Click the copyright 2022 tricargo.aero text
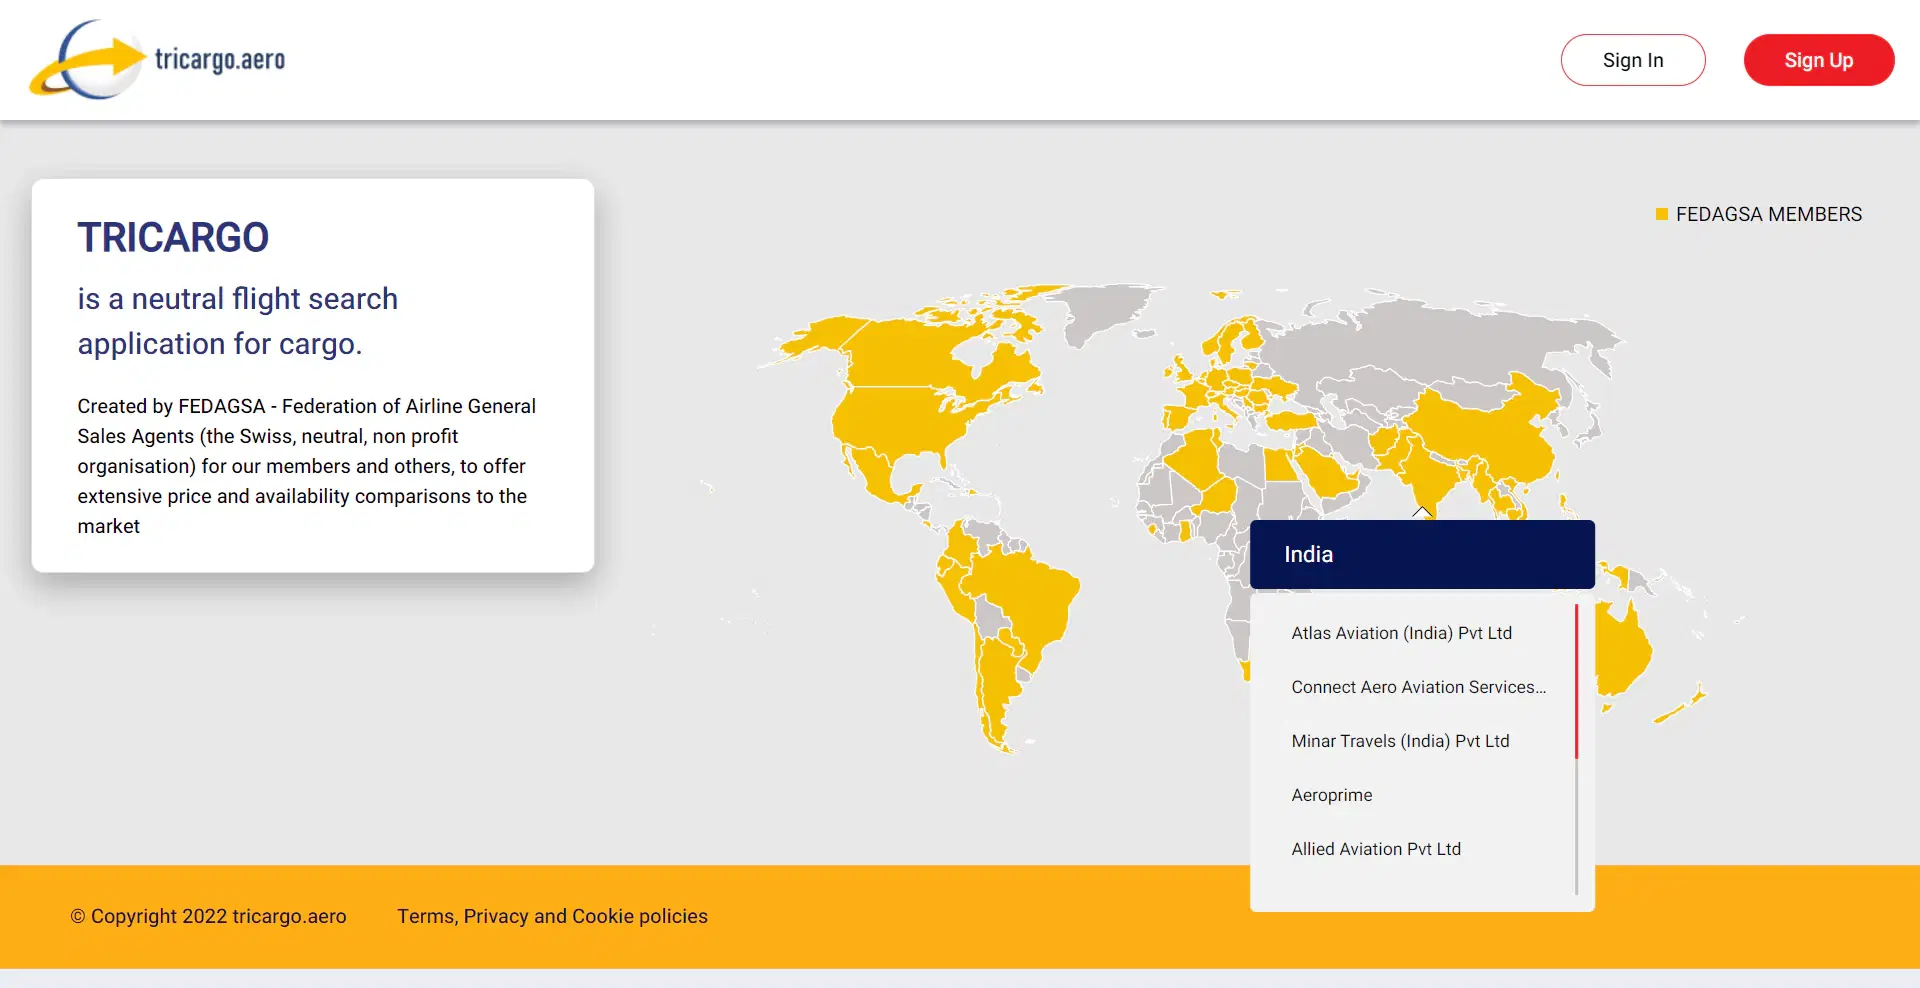This screenshot has height=988, width=1920. (209, 916)
